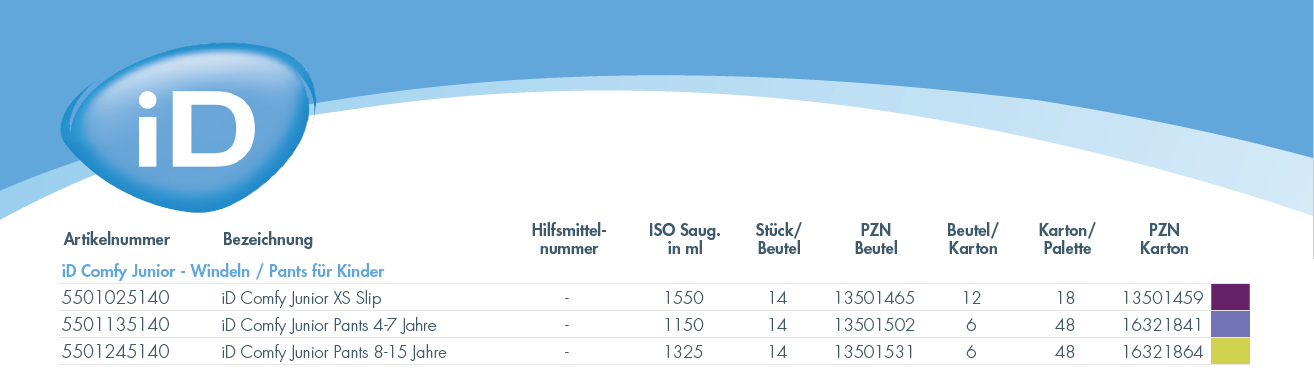Screen dimensions: 1314x372
Task: Click PZN Beutel value 13501502
Action: click(x=875, y=324)
